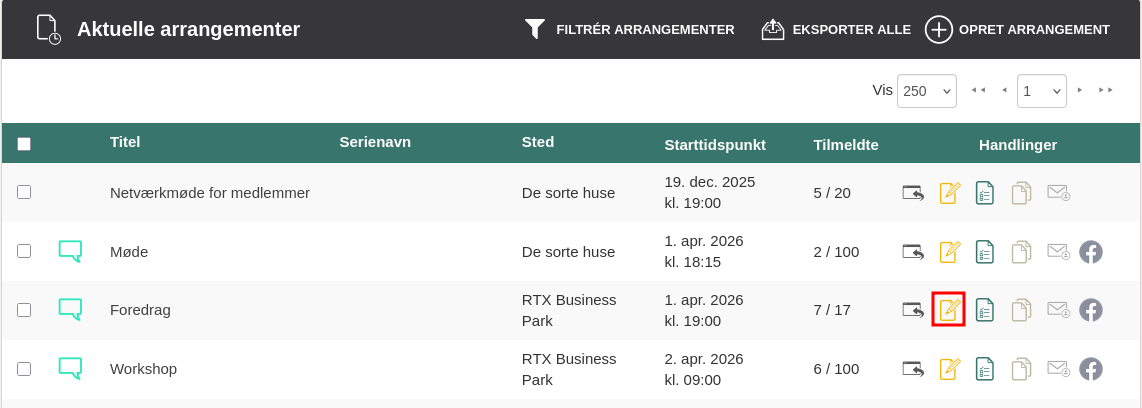This screenshot has height=408, width=1142.
Task: Select the Netværkmøde for medlemmer row checkbox
Action: pos(24,192)
